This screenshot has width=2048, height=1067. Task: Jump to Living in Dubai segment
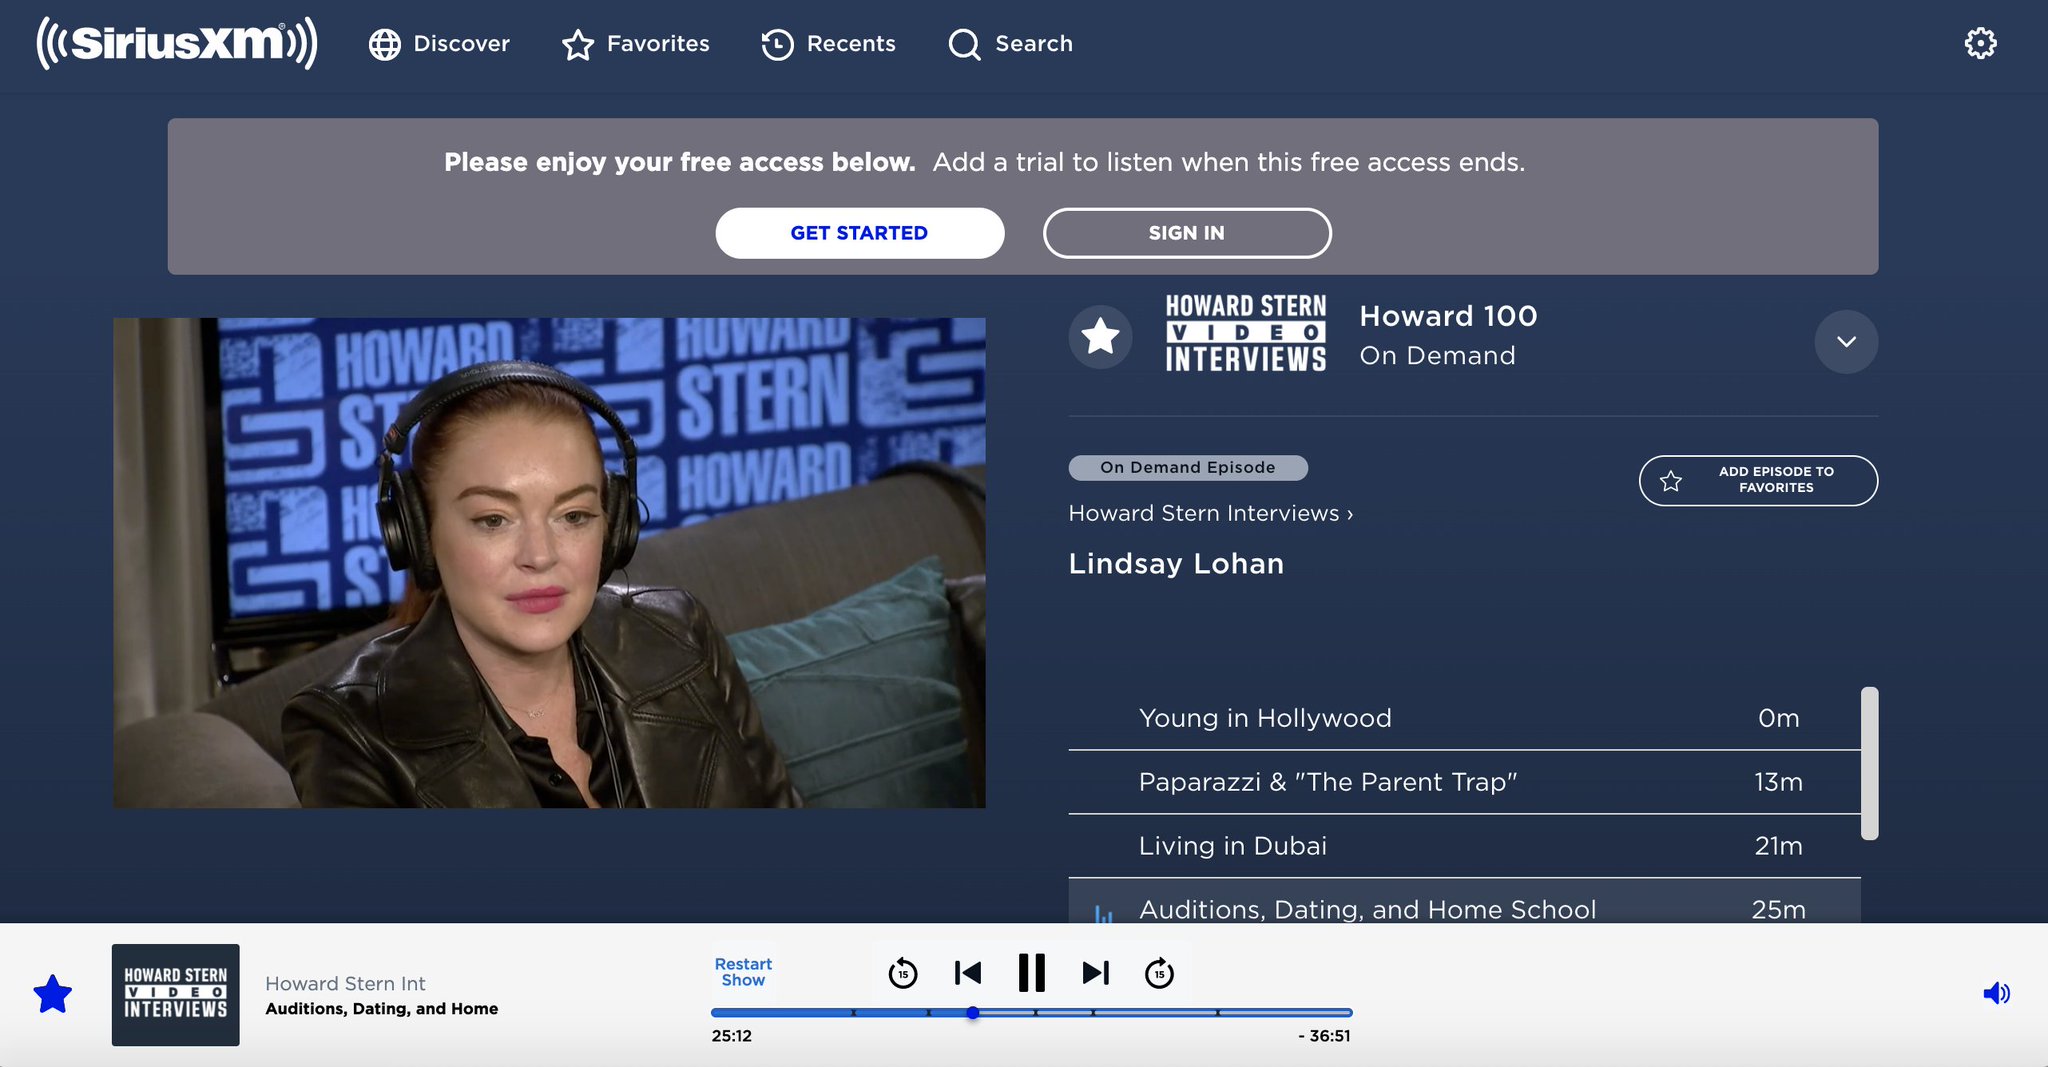tap(1464, 846)
